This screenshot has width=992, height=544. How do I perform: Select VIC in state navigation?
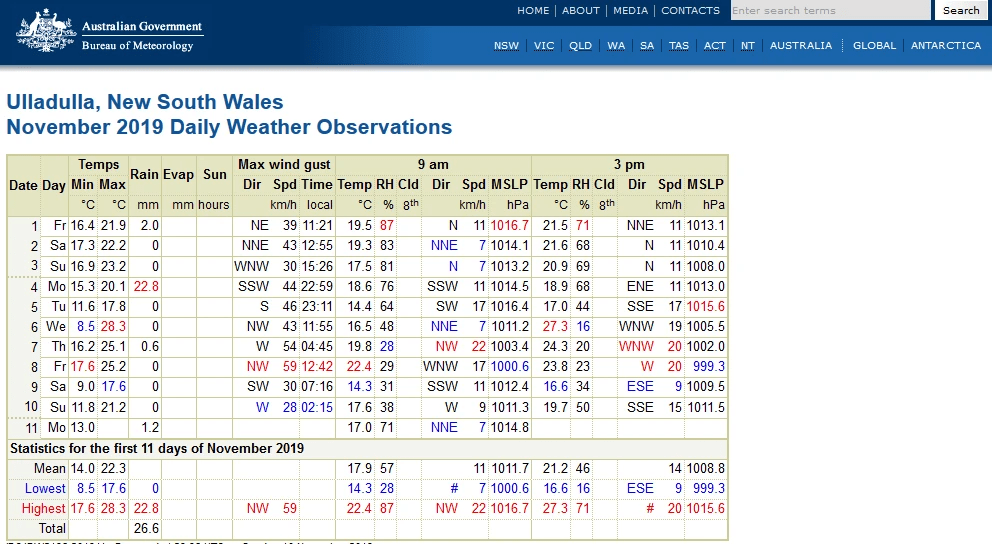(543, 46)
